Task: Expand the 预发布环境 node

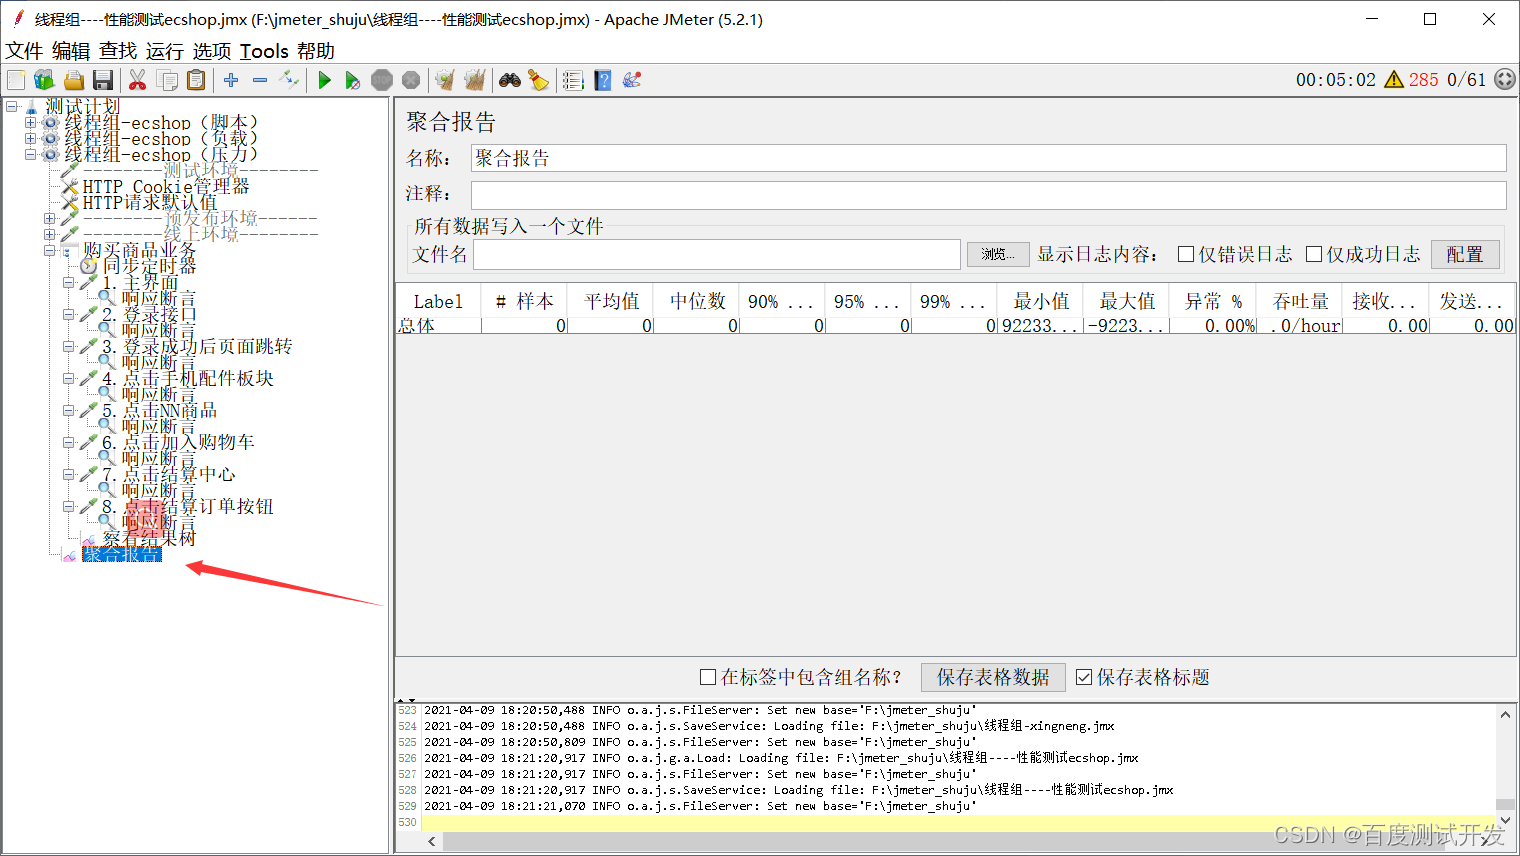Action: coord(49,218)
